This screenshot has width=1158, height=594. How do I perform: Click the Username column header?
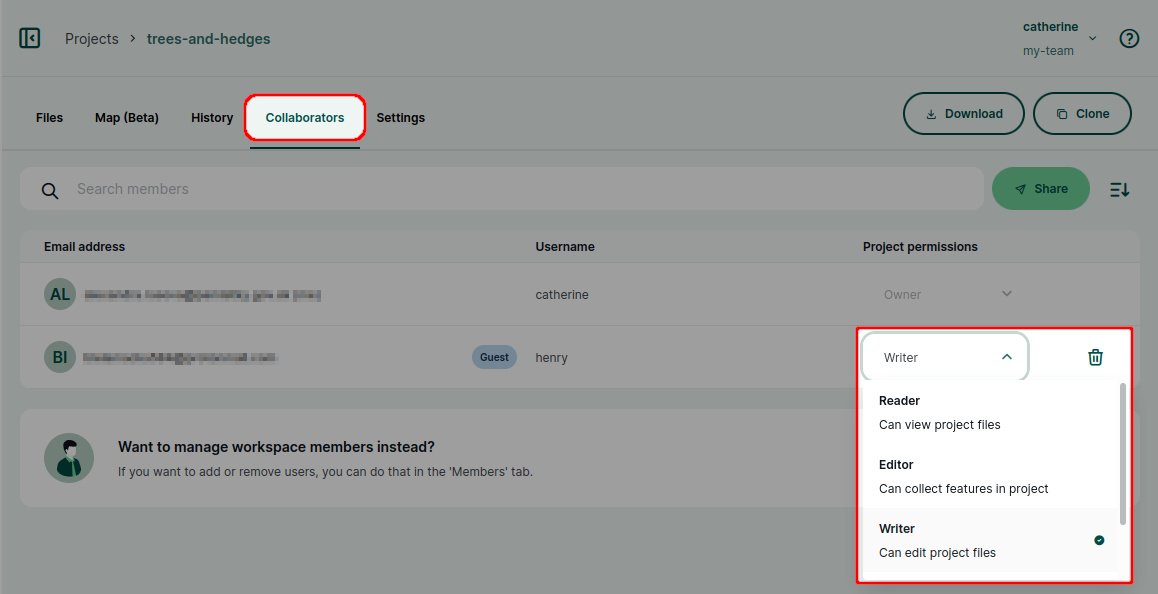pos(565,247)
